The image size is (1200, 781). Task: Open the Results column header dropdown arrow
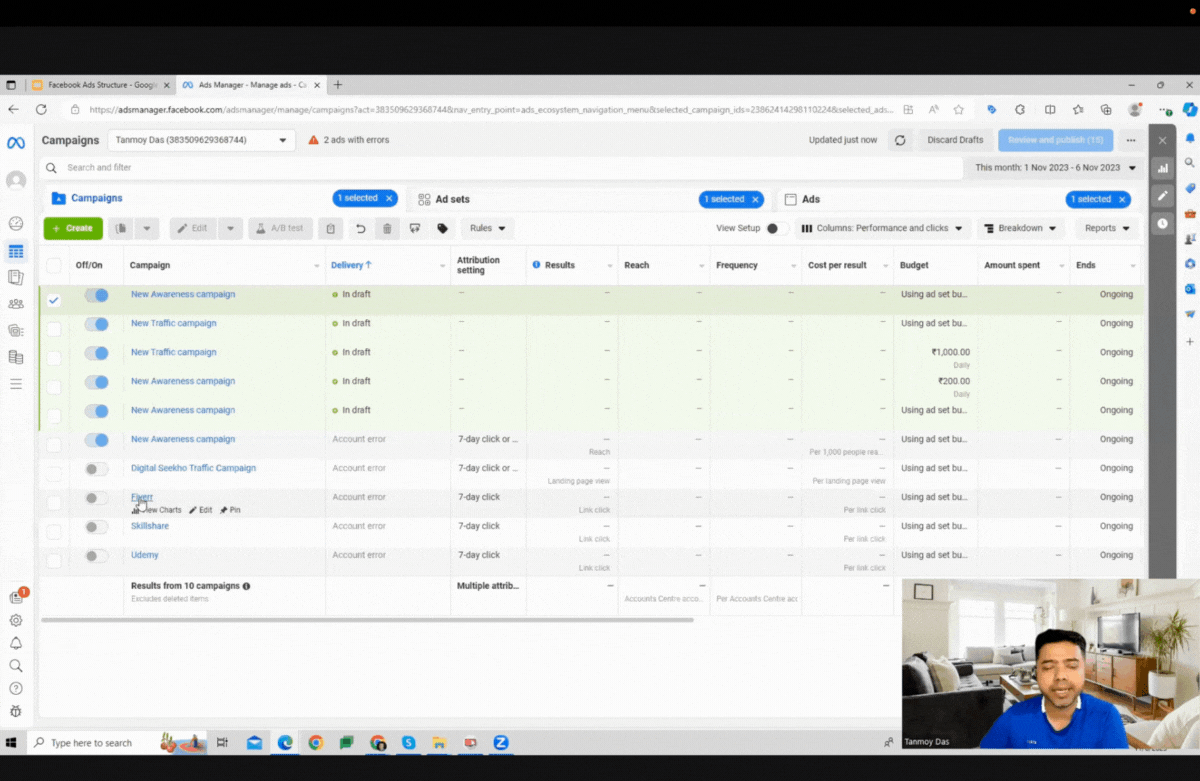(x=609, y=265)
